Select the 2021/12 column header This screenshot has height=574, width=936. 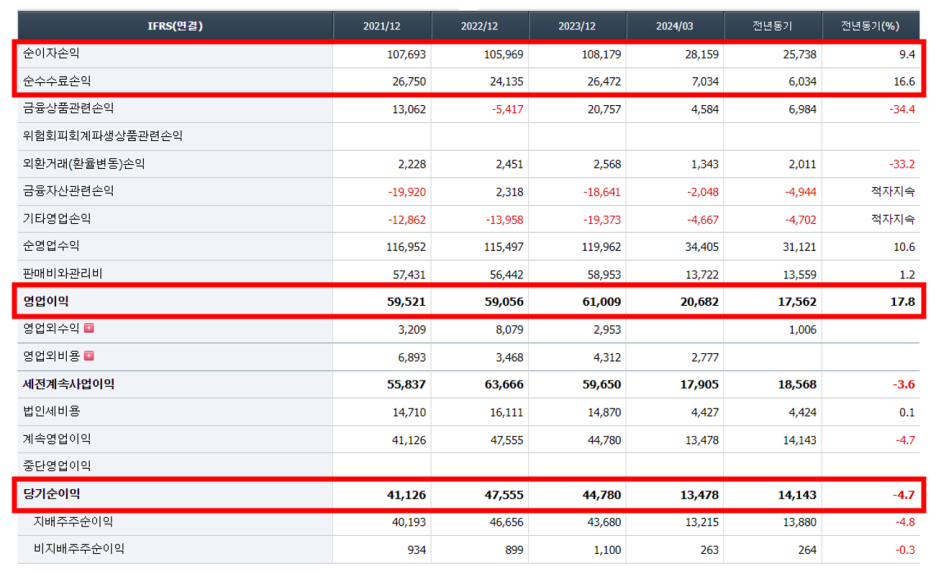[x=381, y=26]
